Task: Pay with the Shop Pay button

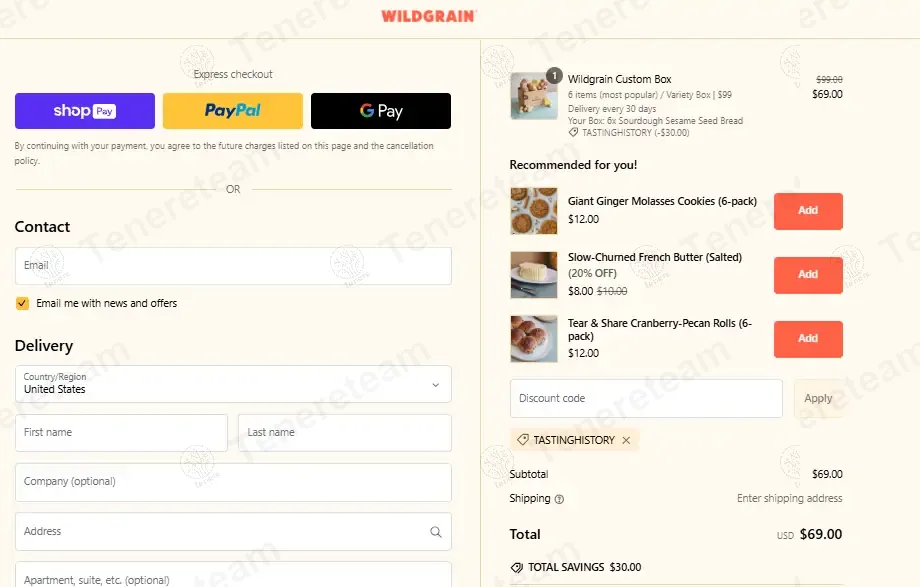Action: (85, 111)
